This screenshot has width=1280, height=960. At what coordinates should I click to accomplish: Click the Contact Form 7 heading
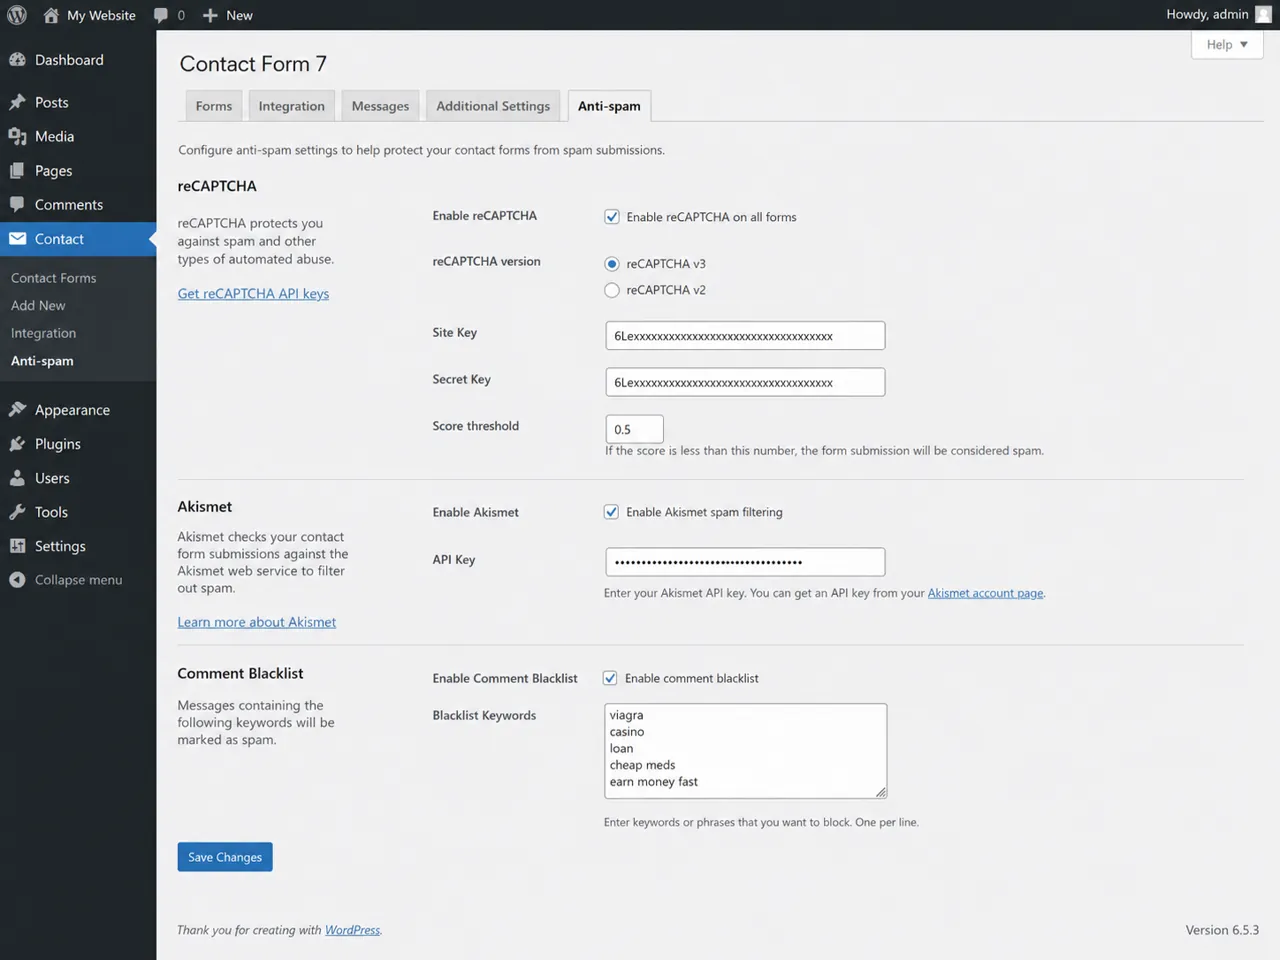[253, 64]
